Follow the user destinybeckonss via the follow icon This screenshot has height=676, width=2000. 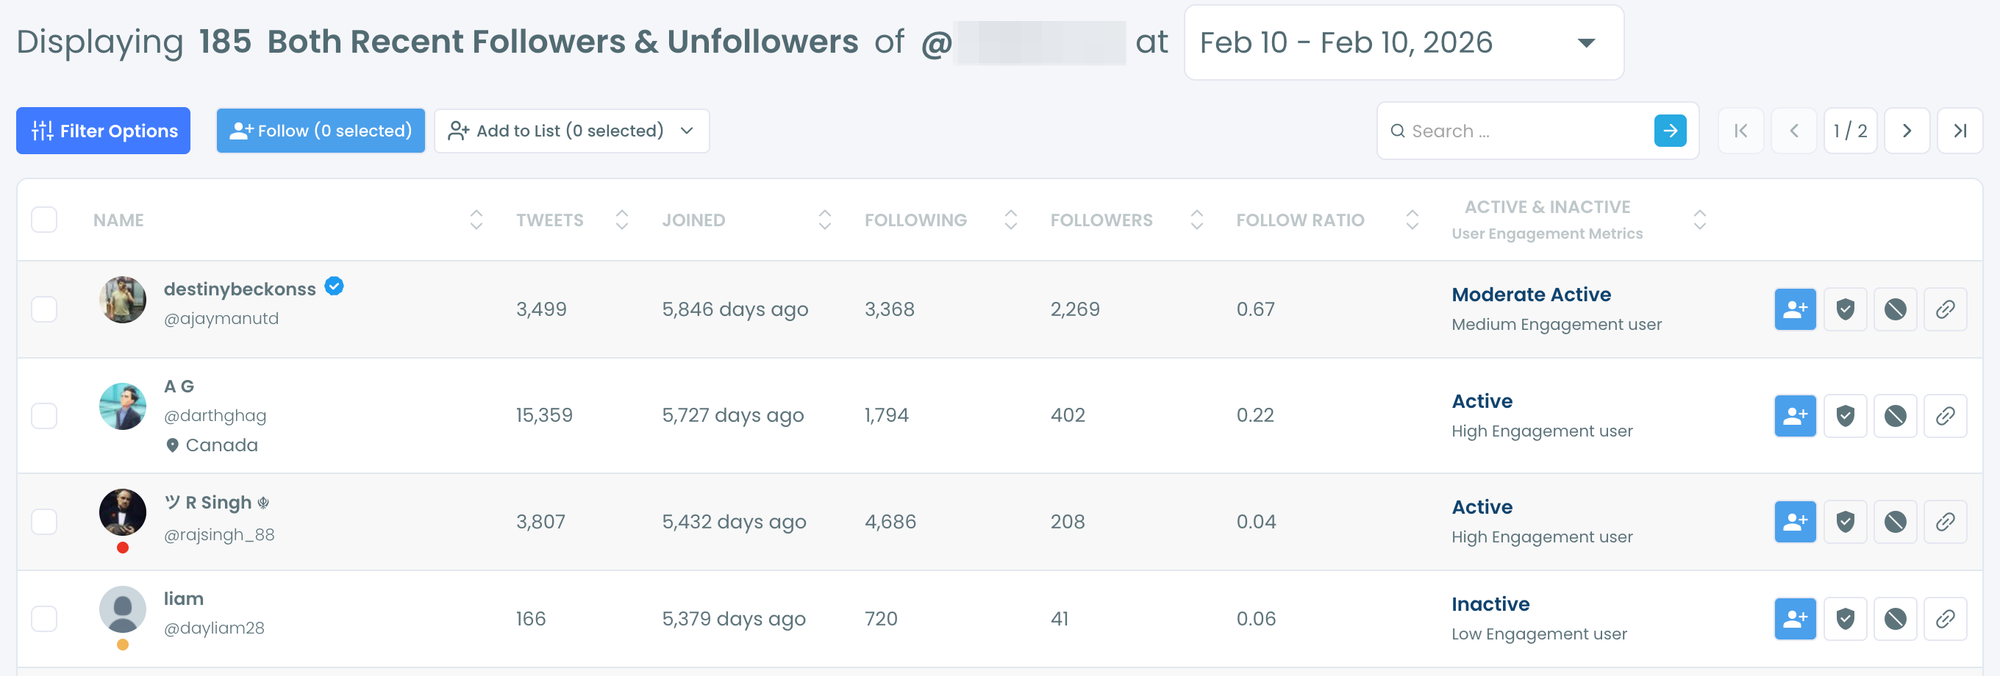1795,309
